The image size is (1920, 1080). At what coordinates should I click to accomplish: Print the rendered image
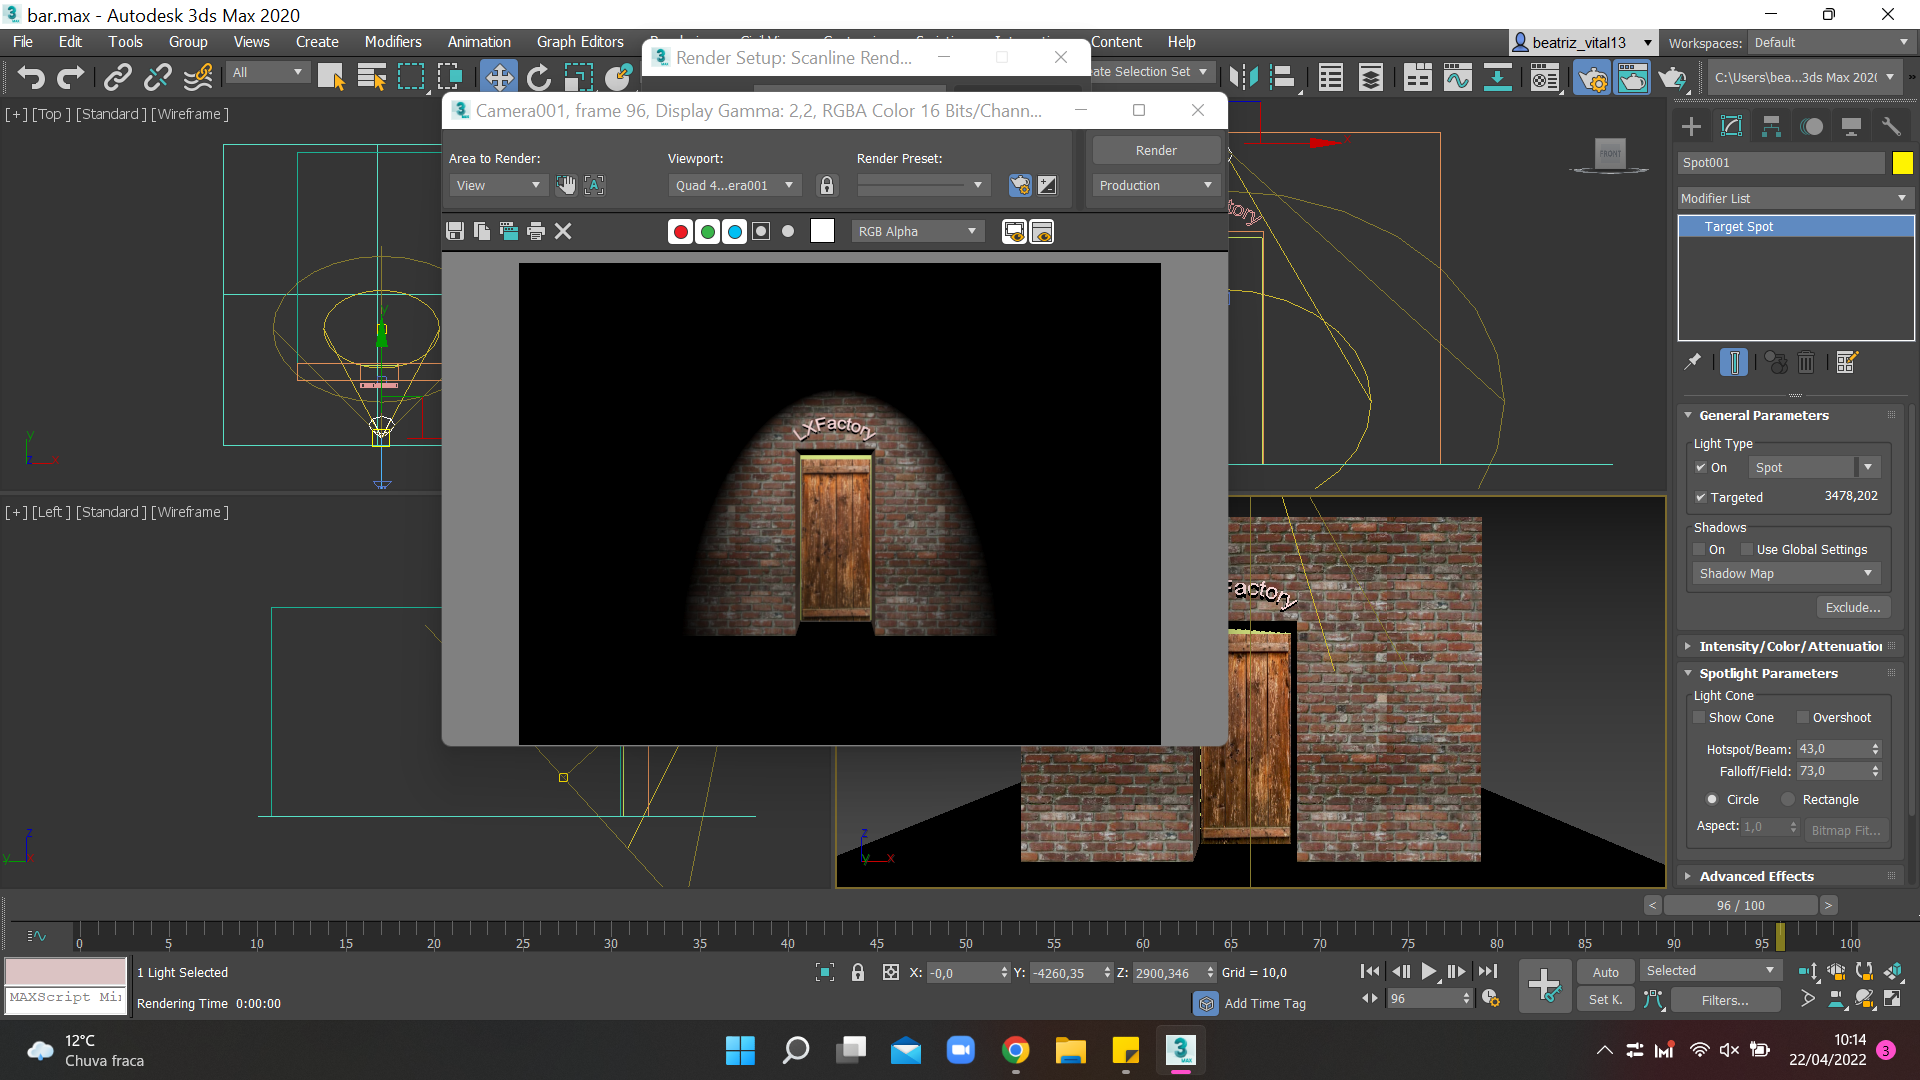pyautogui.click(x=536, y=231)
